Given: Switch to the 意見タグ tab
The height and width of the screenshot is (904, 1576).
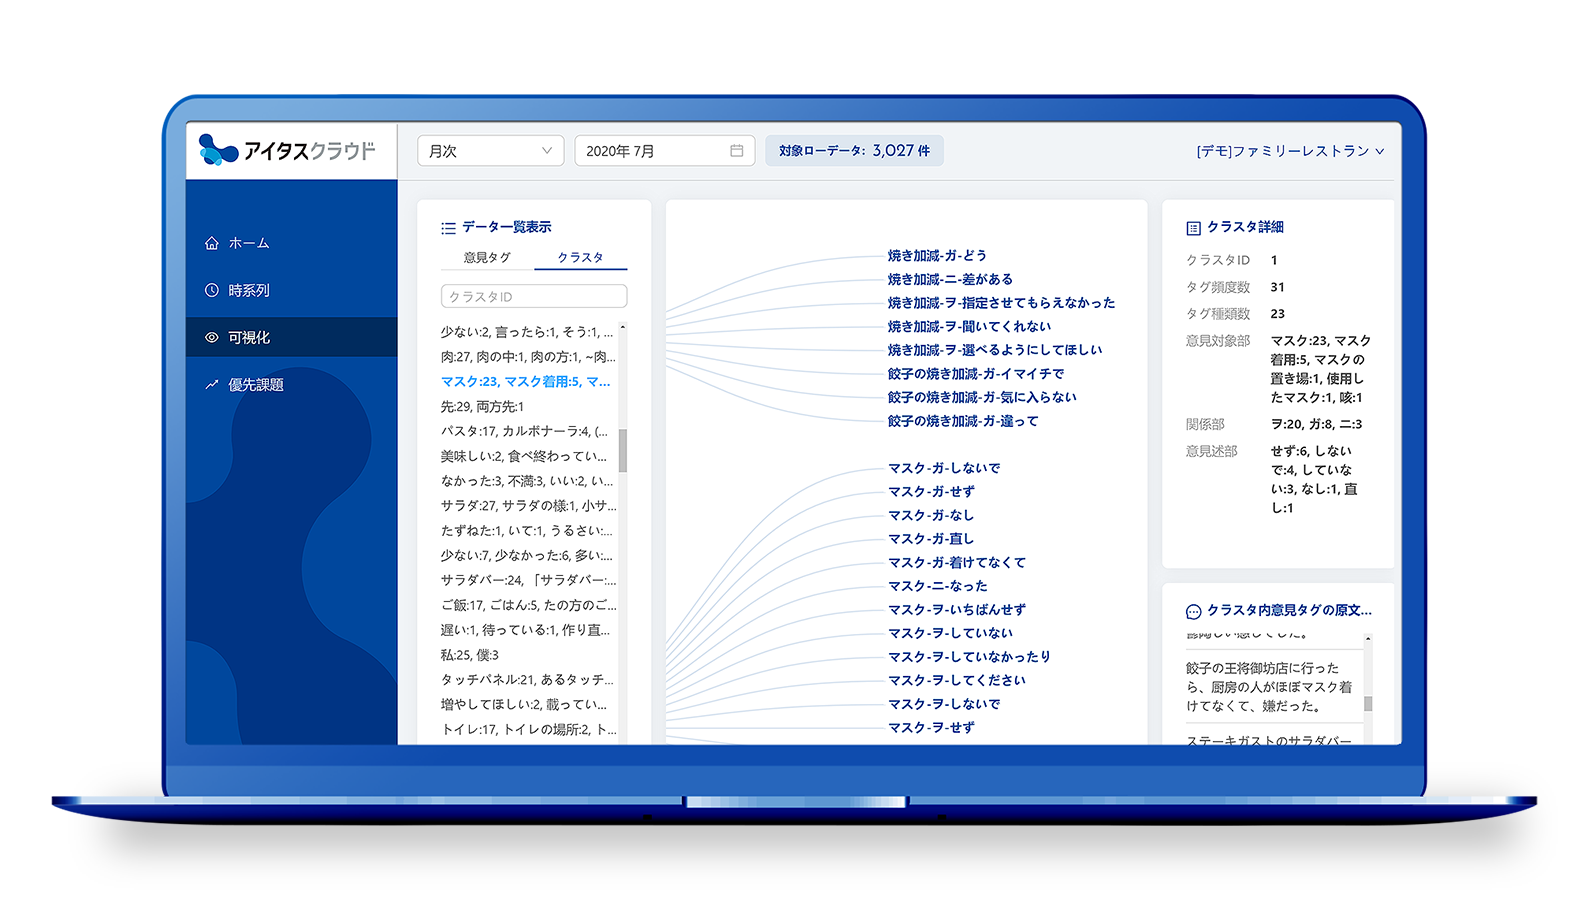Looking at the screenshot, I should click(487, 258).
